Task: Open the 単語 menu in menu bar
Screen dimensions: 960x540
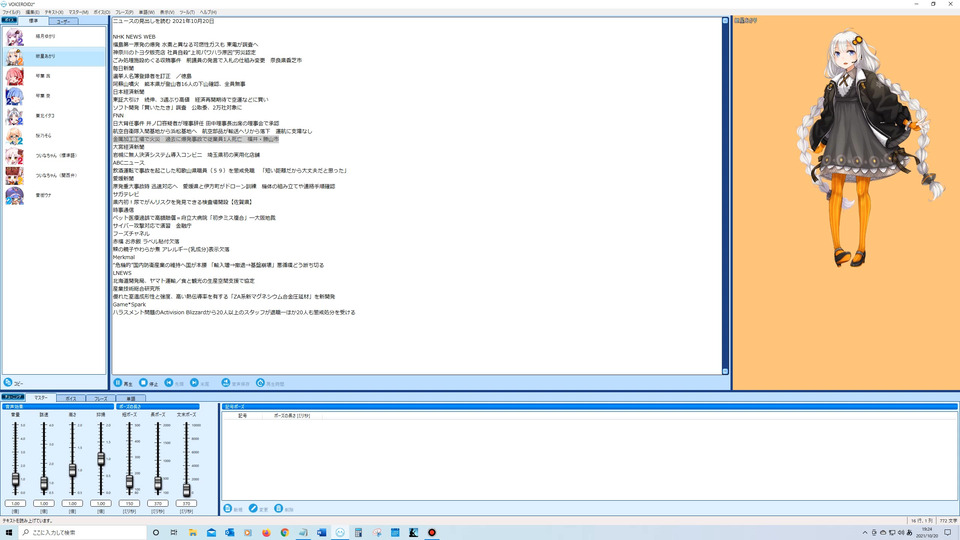Action: 146,12
